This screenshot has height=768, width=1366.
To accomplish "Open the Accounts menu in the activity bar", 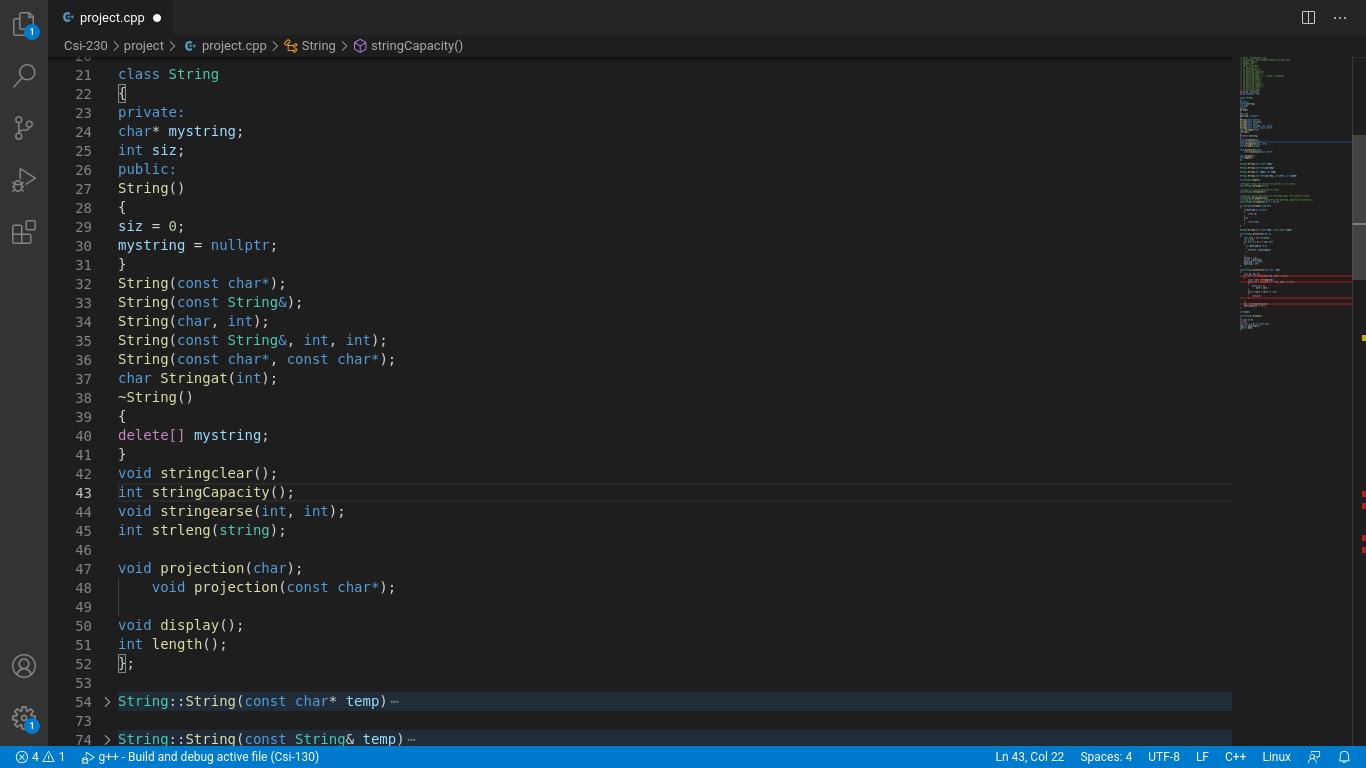I will [24, 666].
